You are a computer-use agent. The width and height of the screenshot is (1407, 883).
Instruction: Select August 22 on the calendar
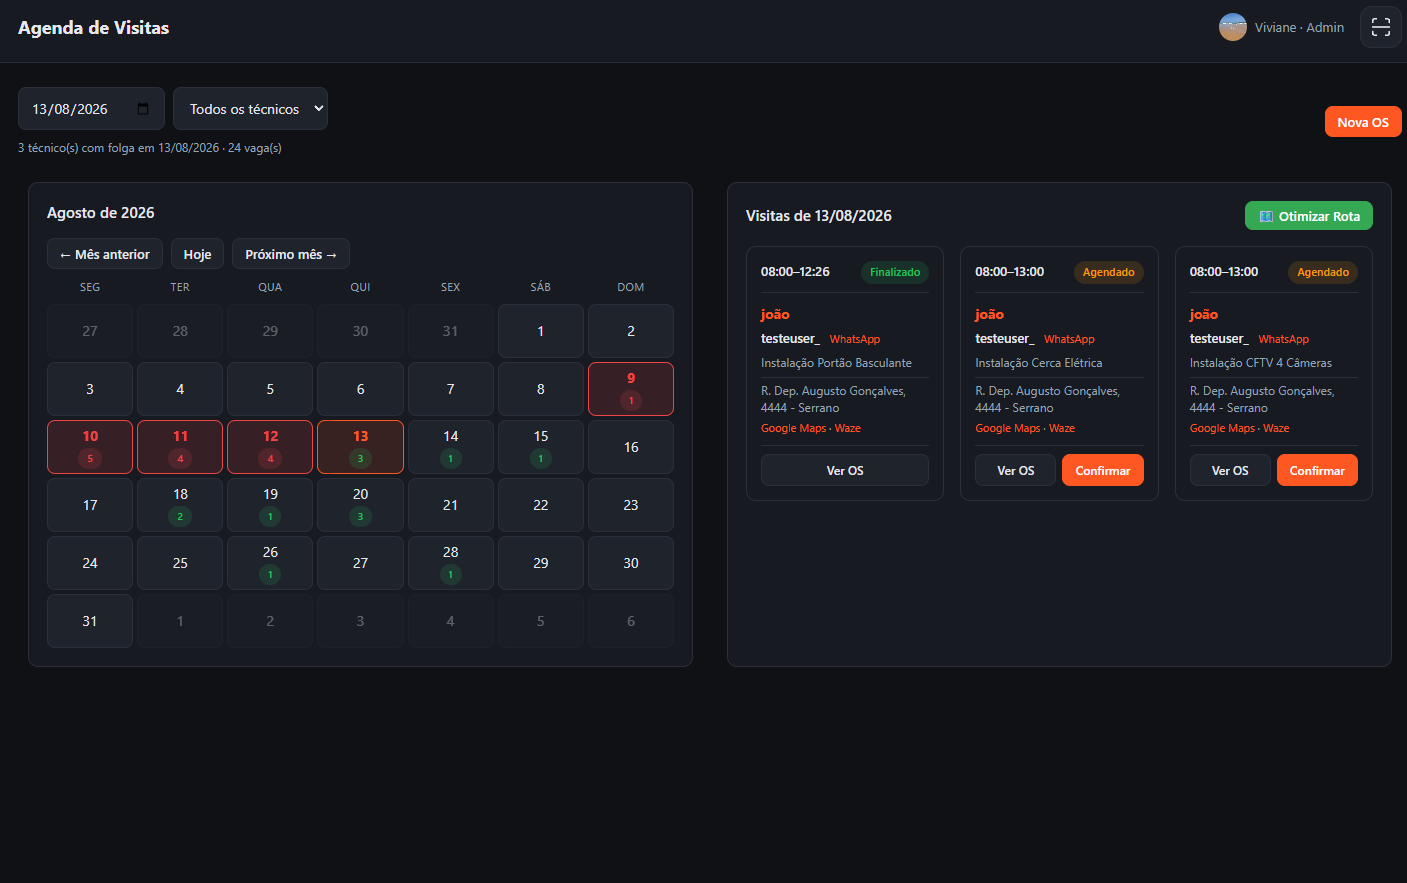point(541,505)
